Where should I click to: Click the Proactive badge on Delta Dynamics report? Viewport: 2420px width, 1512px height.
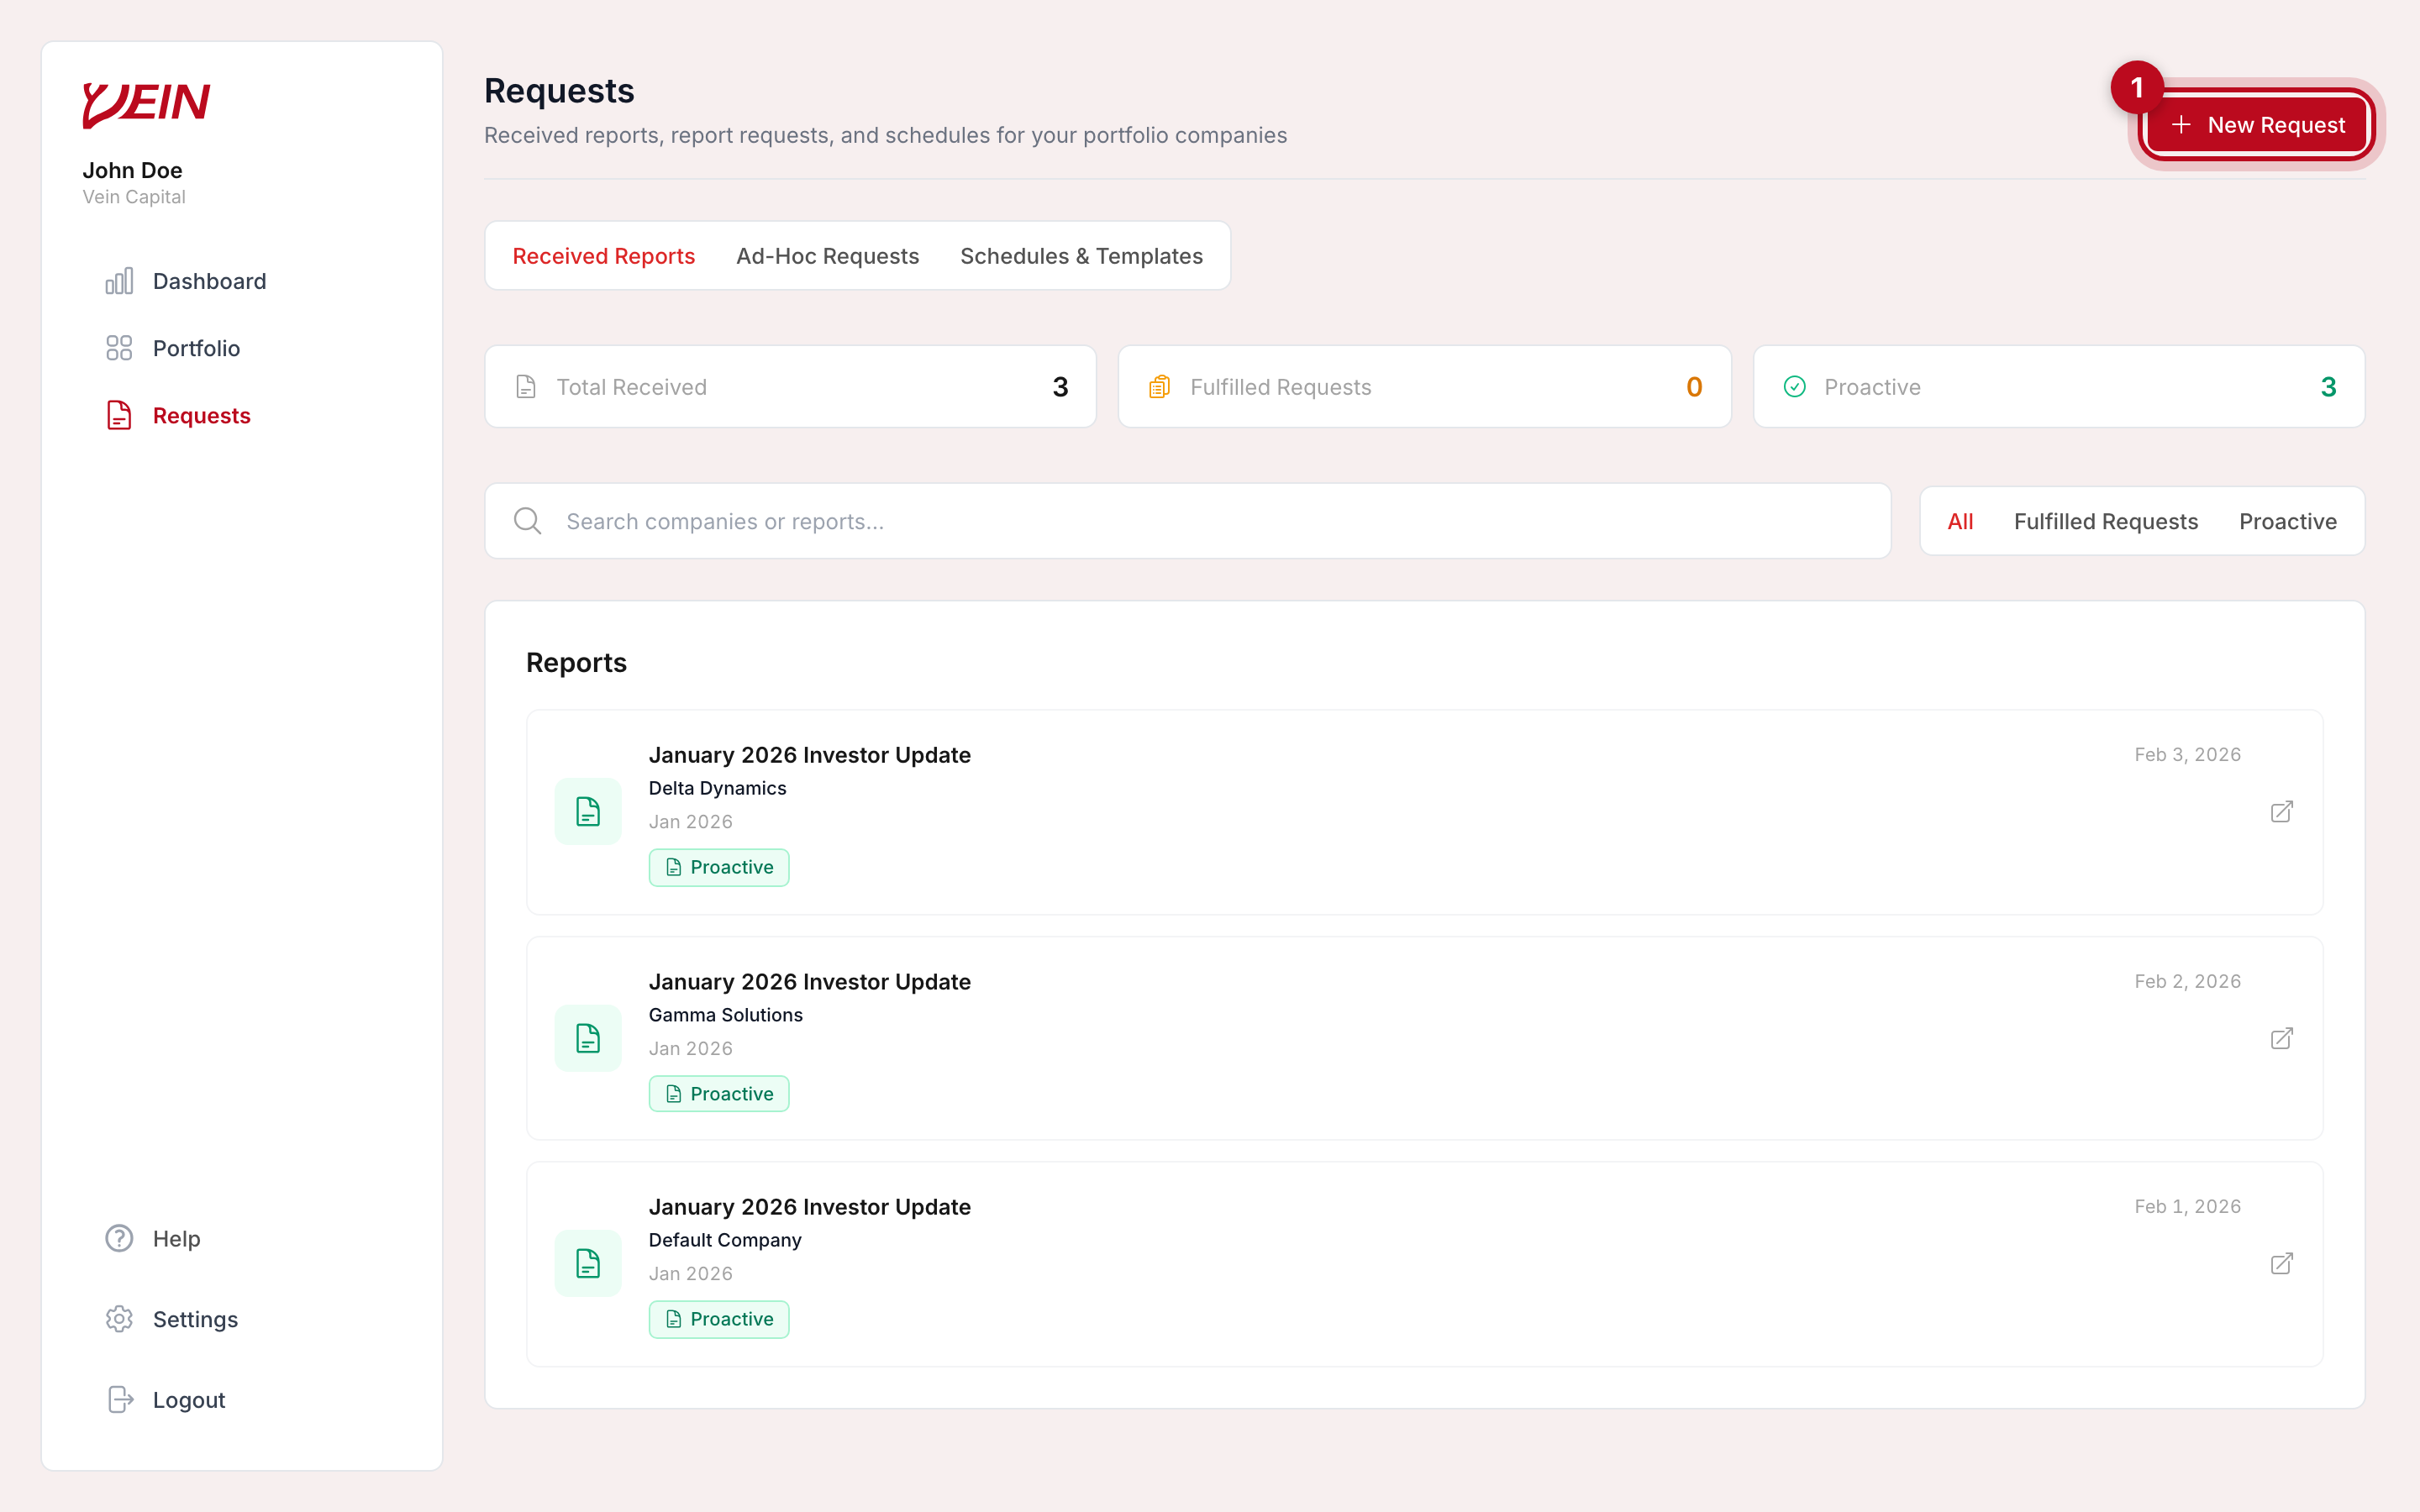(x=719, y=867)
